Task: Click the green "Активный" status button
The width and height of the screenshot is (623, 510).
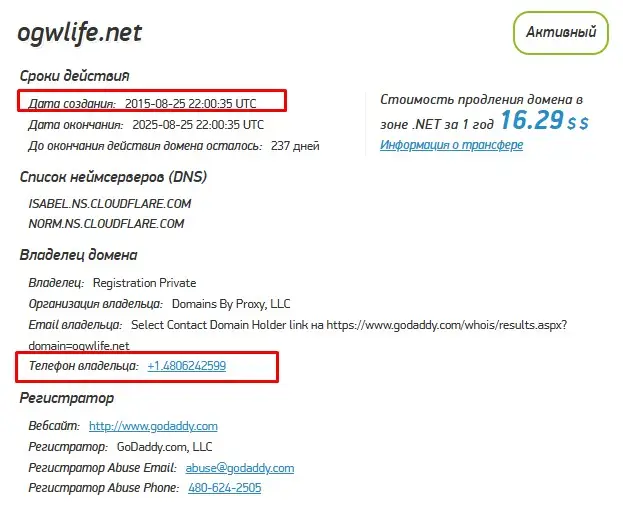Action: click(x=560, y=33)
